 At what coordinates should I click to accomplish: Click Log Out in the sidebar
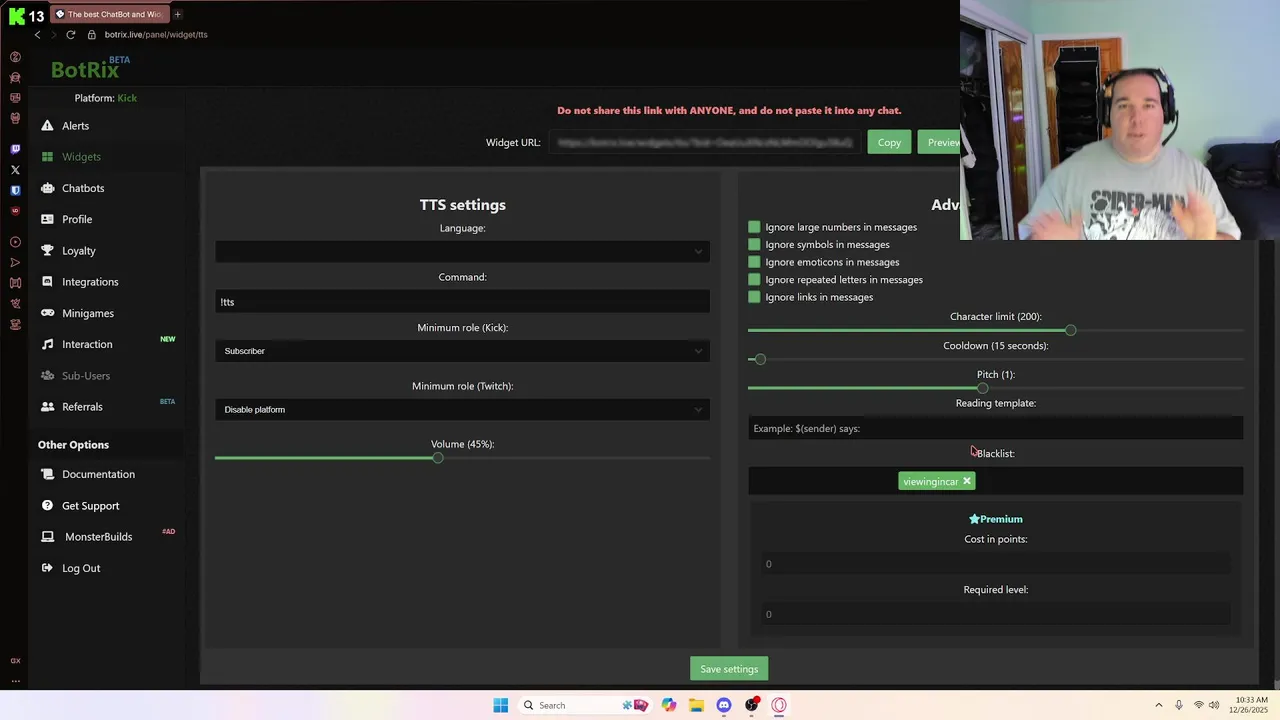tap(81, 568)
